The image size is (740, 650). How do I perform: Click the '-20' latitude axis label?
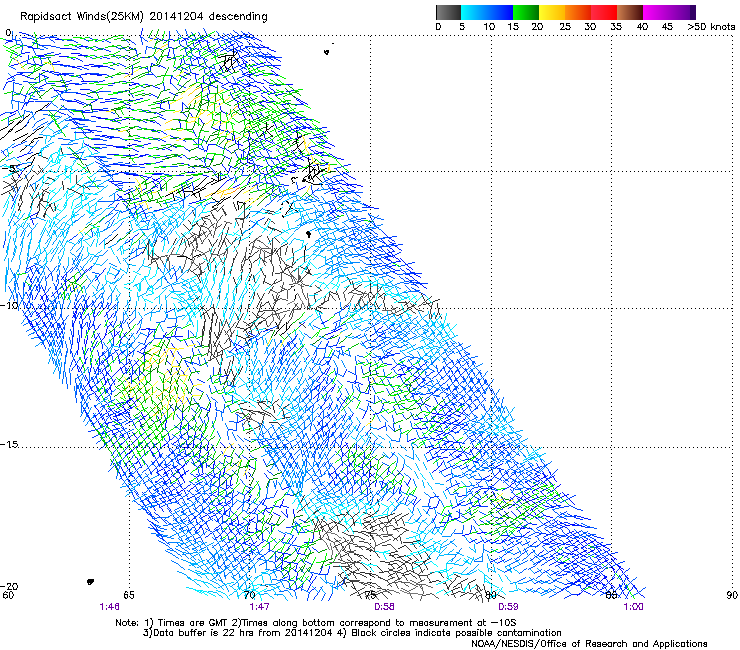point(9,586)
